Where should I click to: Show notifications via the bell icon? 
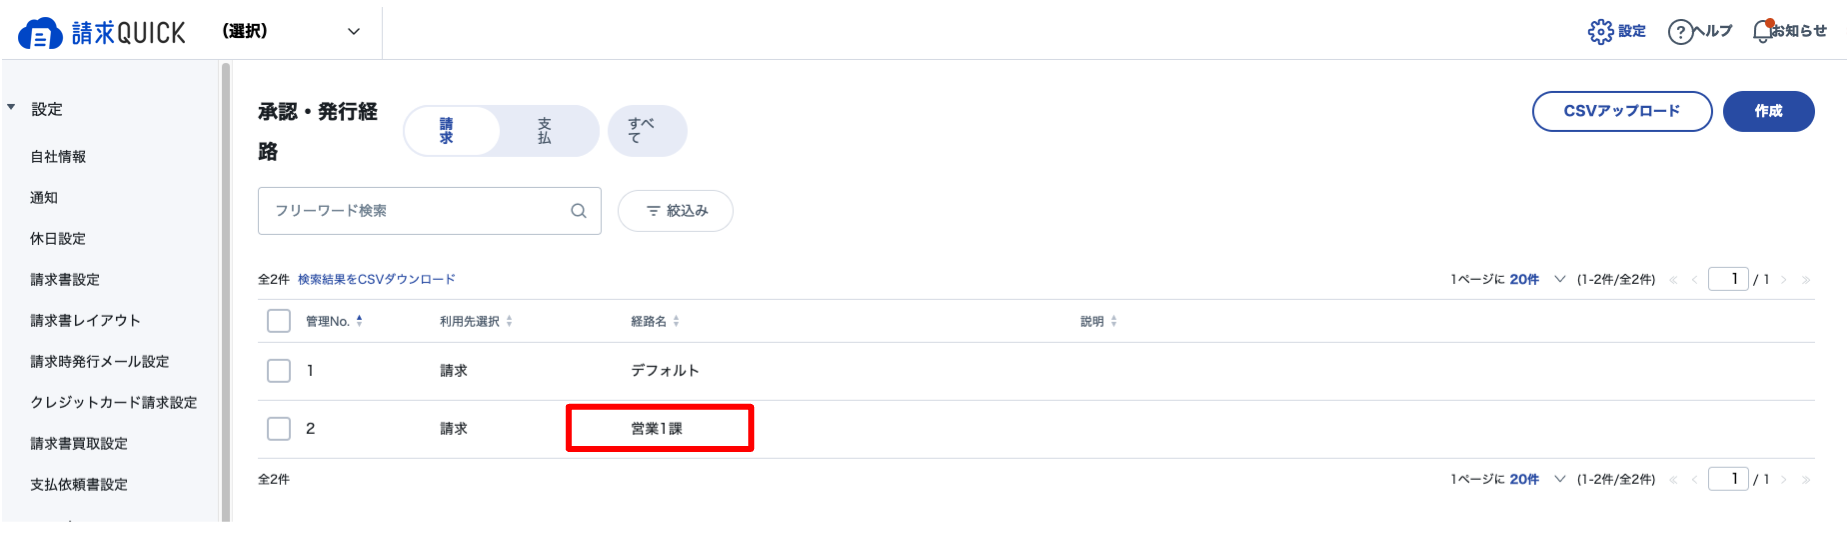coord(1763,31)
